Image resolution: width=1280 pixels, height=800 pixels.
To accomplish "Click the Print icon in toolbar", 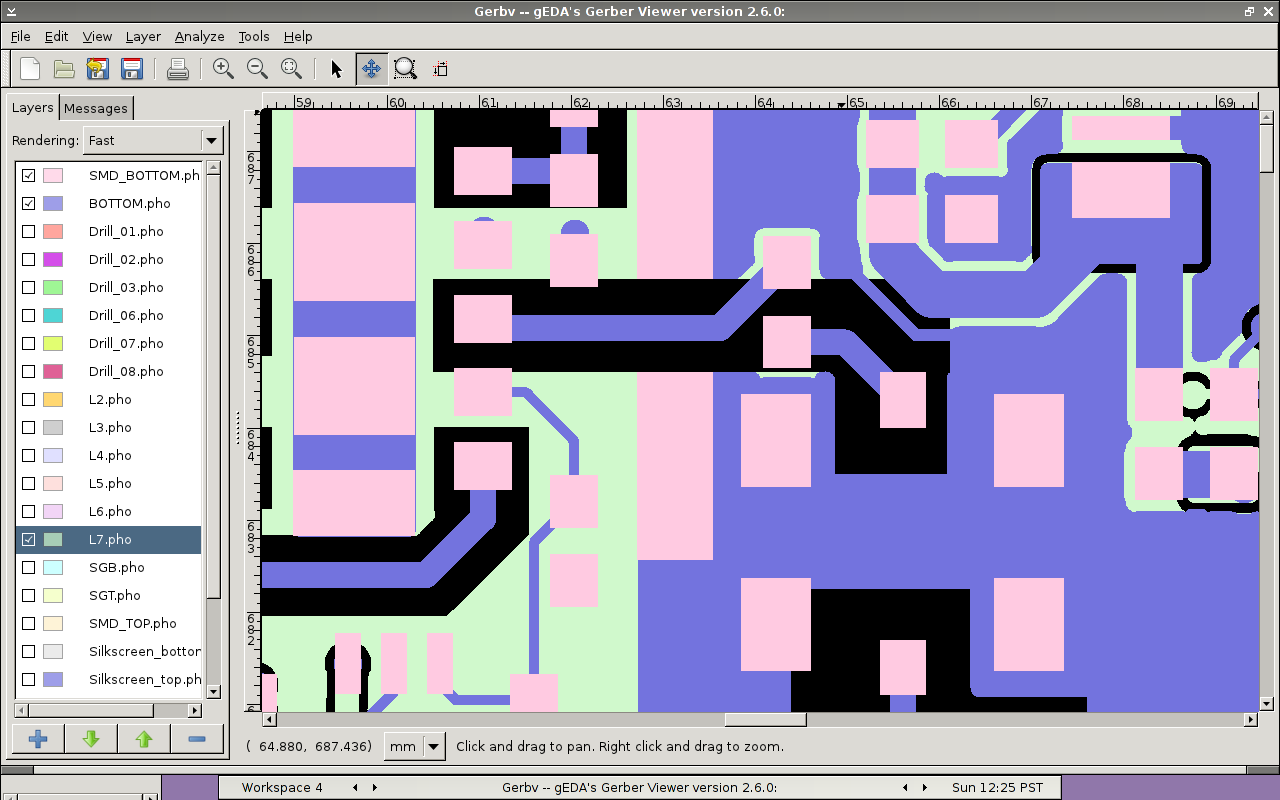I will 178,69.
